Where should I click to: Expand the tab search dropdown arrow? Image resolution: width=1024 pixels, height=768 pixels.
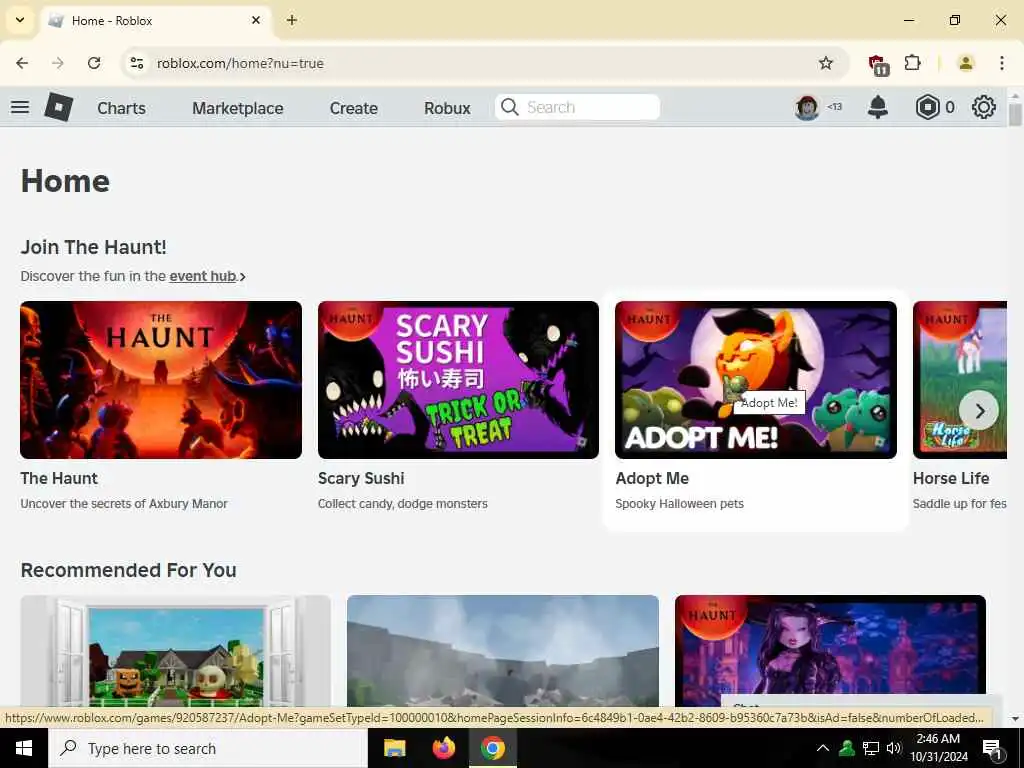20,20
